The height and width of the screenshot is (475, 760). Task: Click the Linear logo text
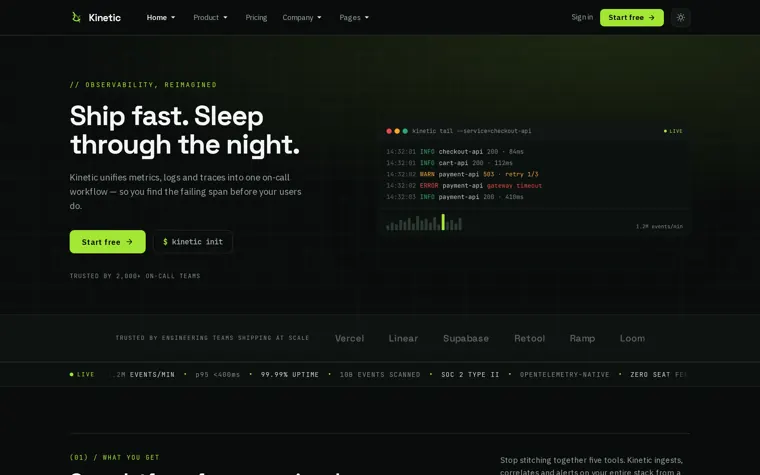point(403,338)
